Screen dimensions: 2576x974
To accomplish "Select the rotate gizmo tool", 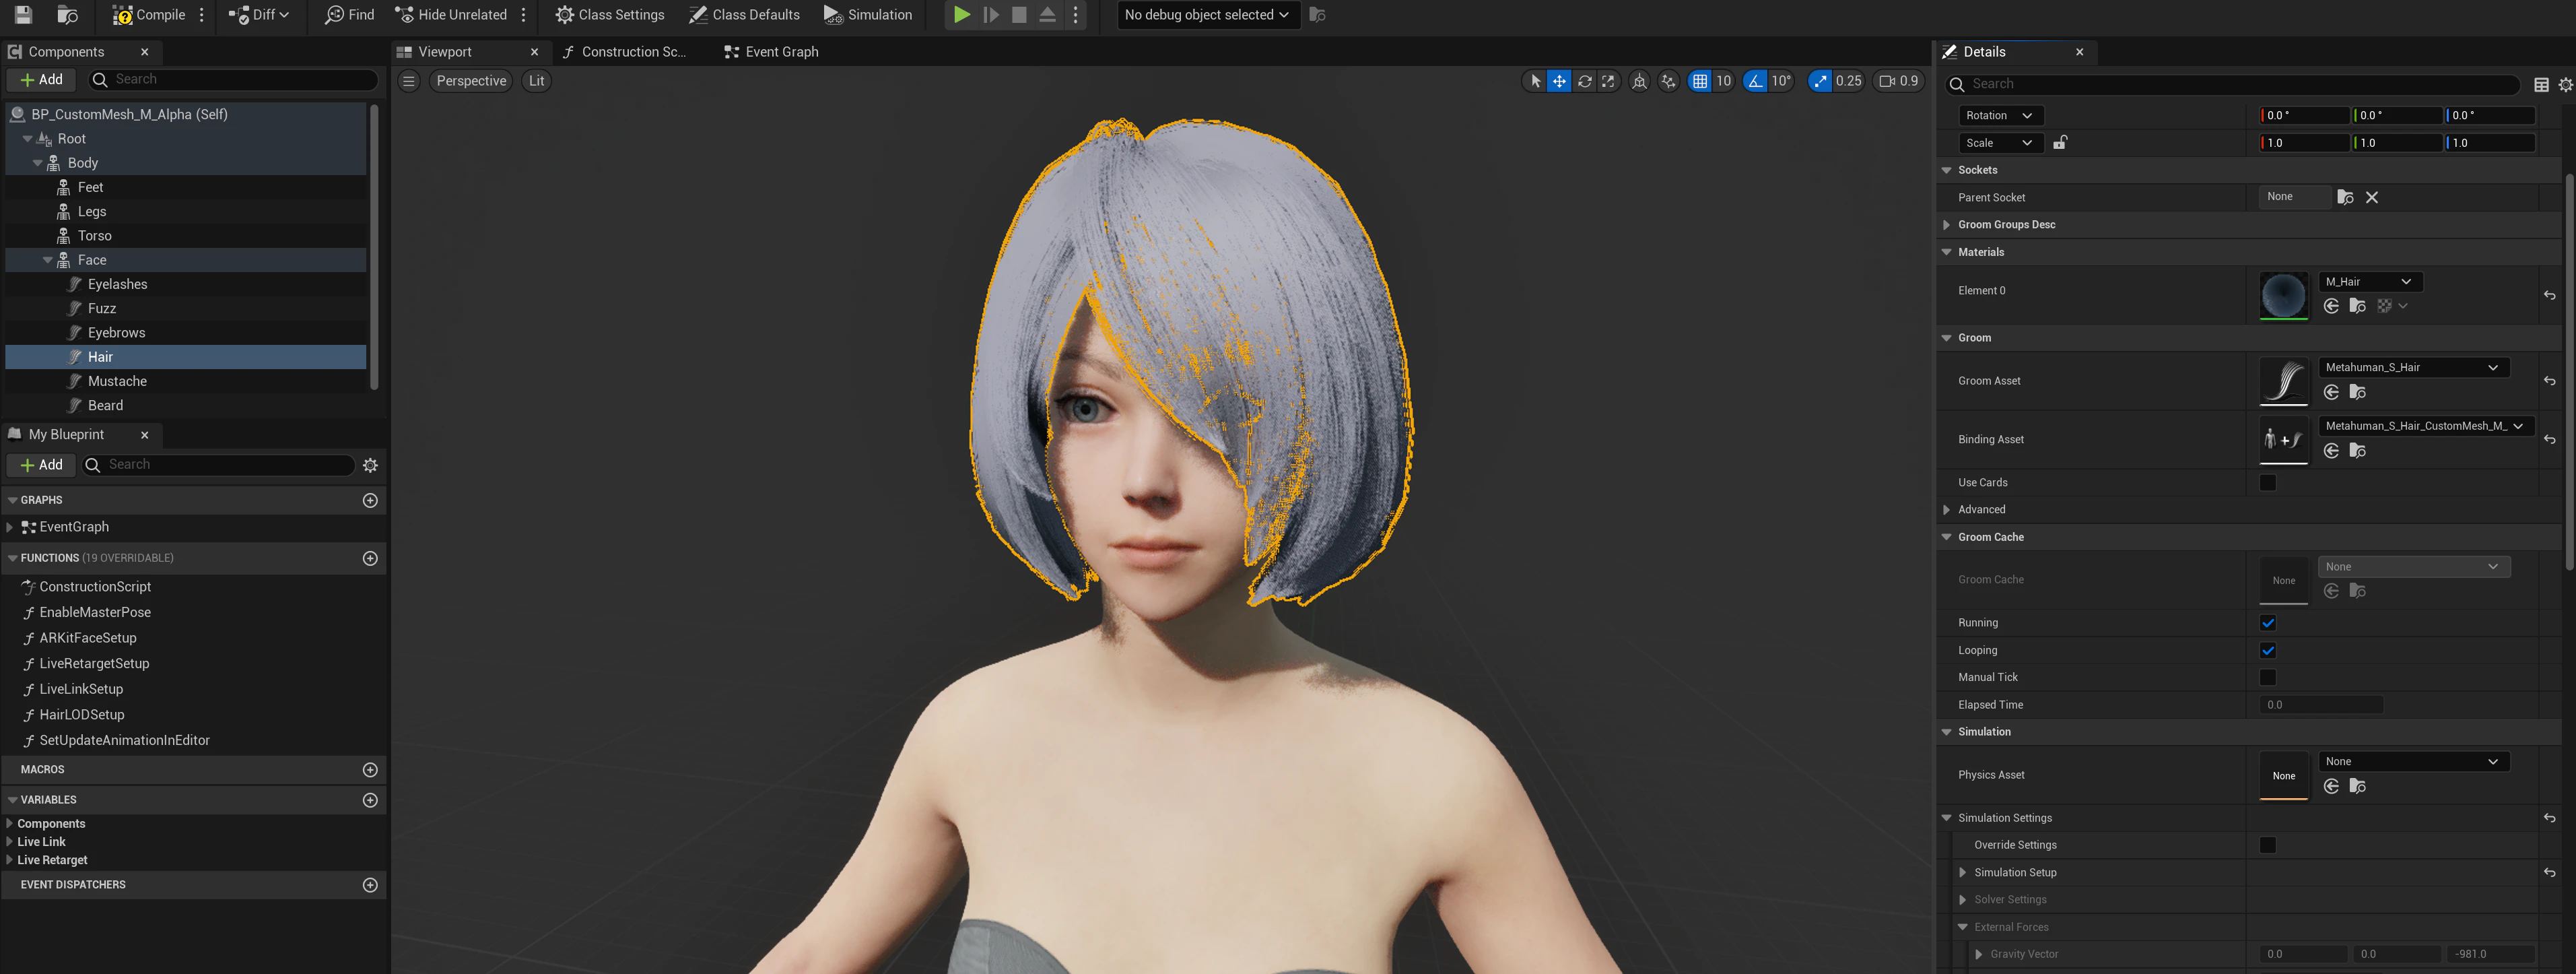I will pyautogui.click(x=1584, y=81).
